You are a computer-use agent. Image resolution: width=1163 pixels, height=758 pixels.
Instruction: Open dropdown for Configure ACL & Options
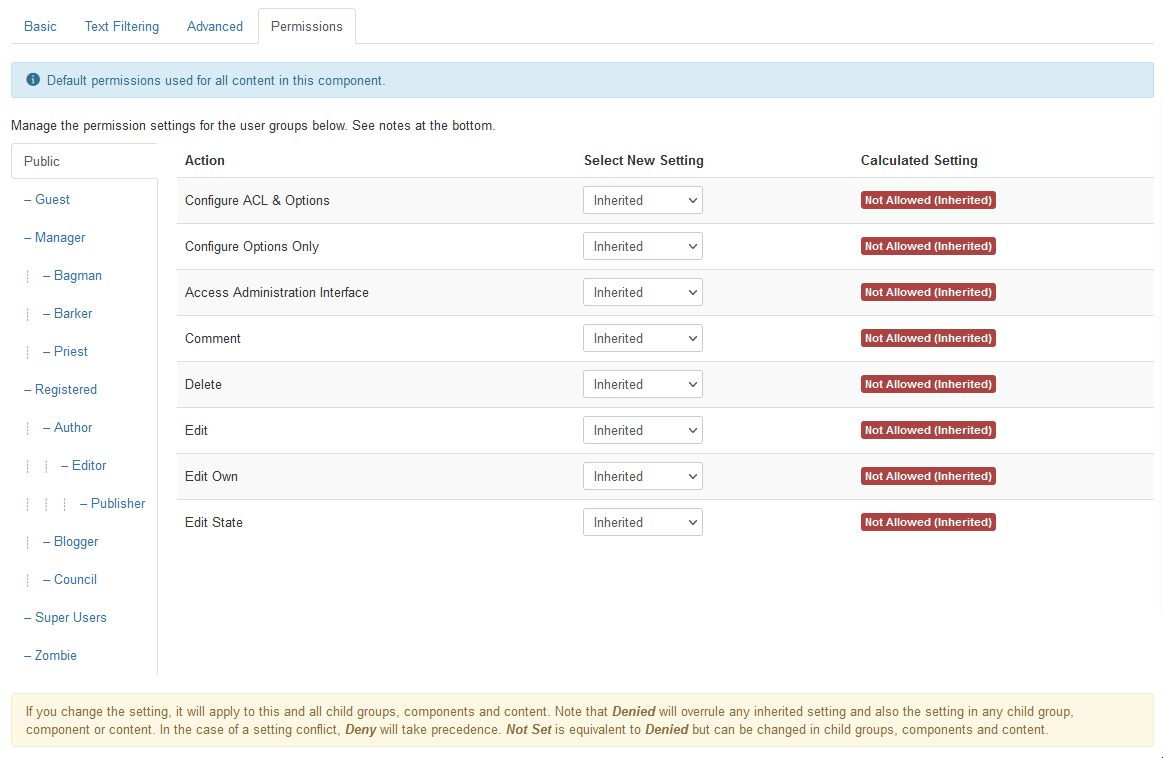pyautogui.click(x=642, y=200)
